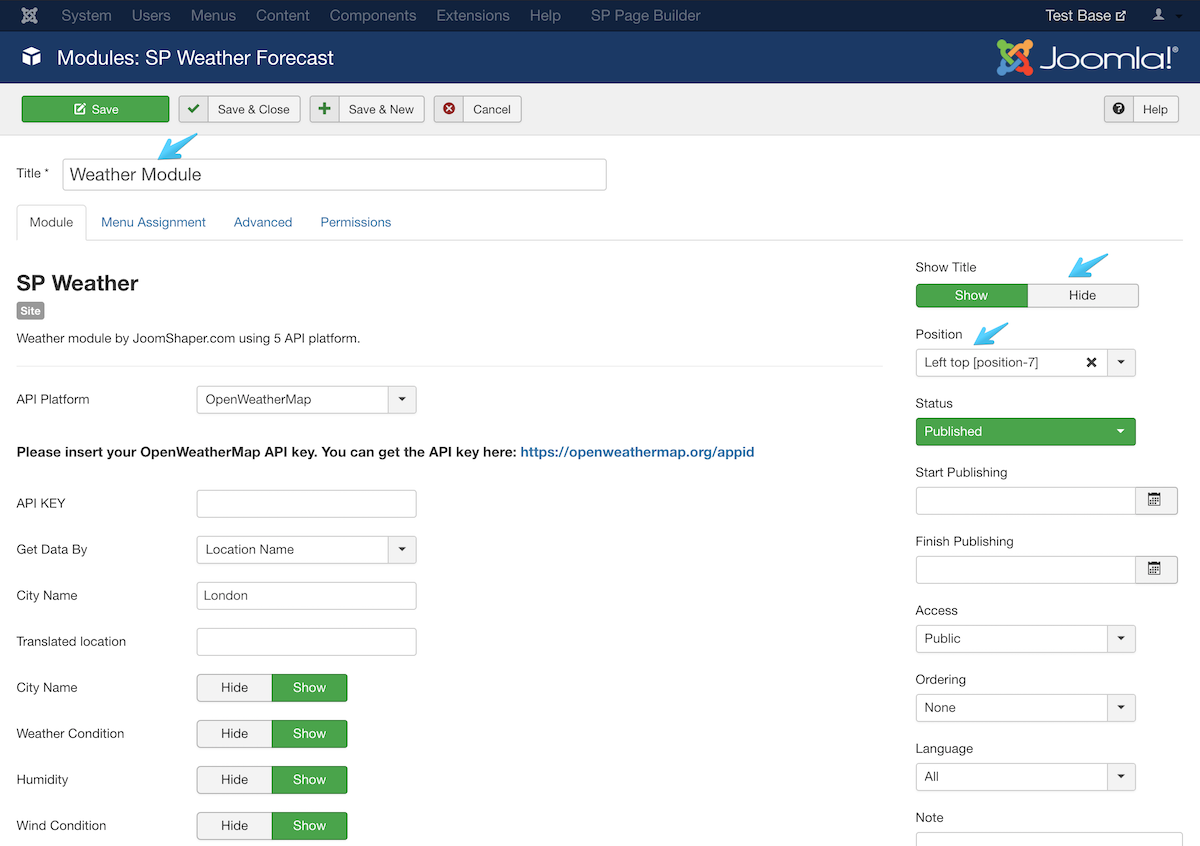This screenshot has width=1200, height=846.
Task: Click the question mark Help icon
Action: pyautogui.click(x=1118, y=109)
